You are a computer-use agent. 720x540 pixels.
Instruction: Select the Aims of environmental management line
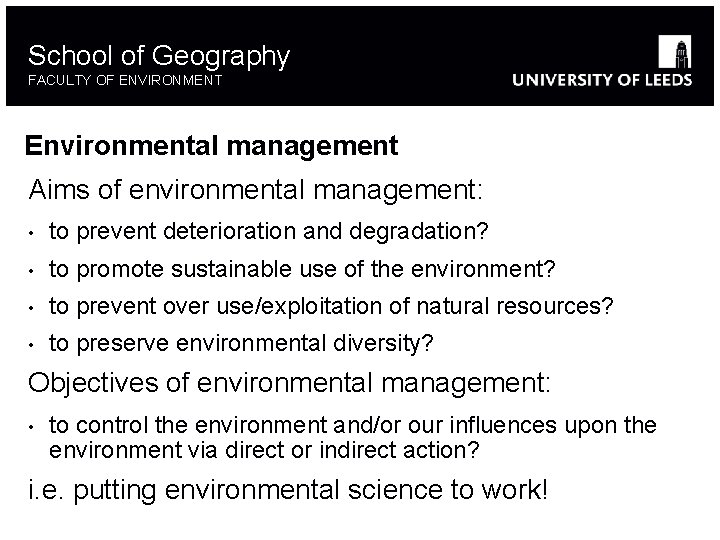point(255,190)
